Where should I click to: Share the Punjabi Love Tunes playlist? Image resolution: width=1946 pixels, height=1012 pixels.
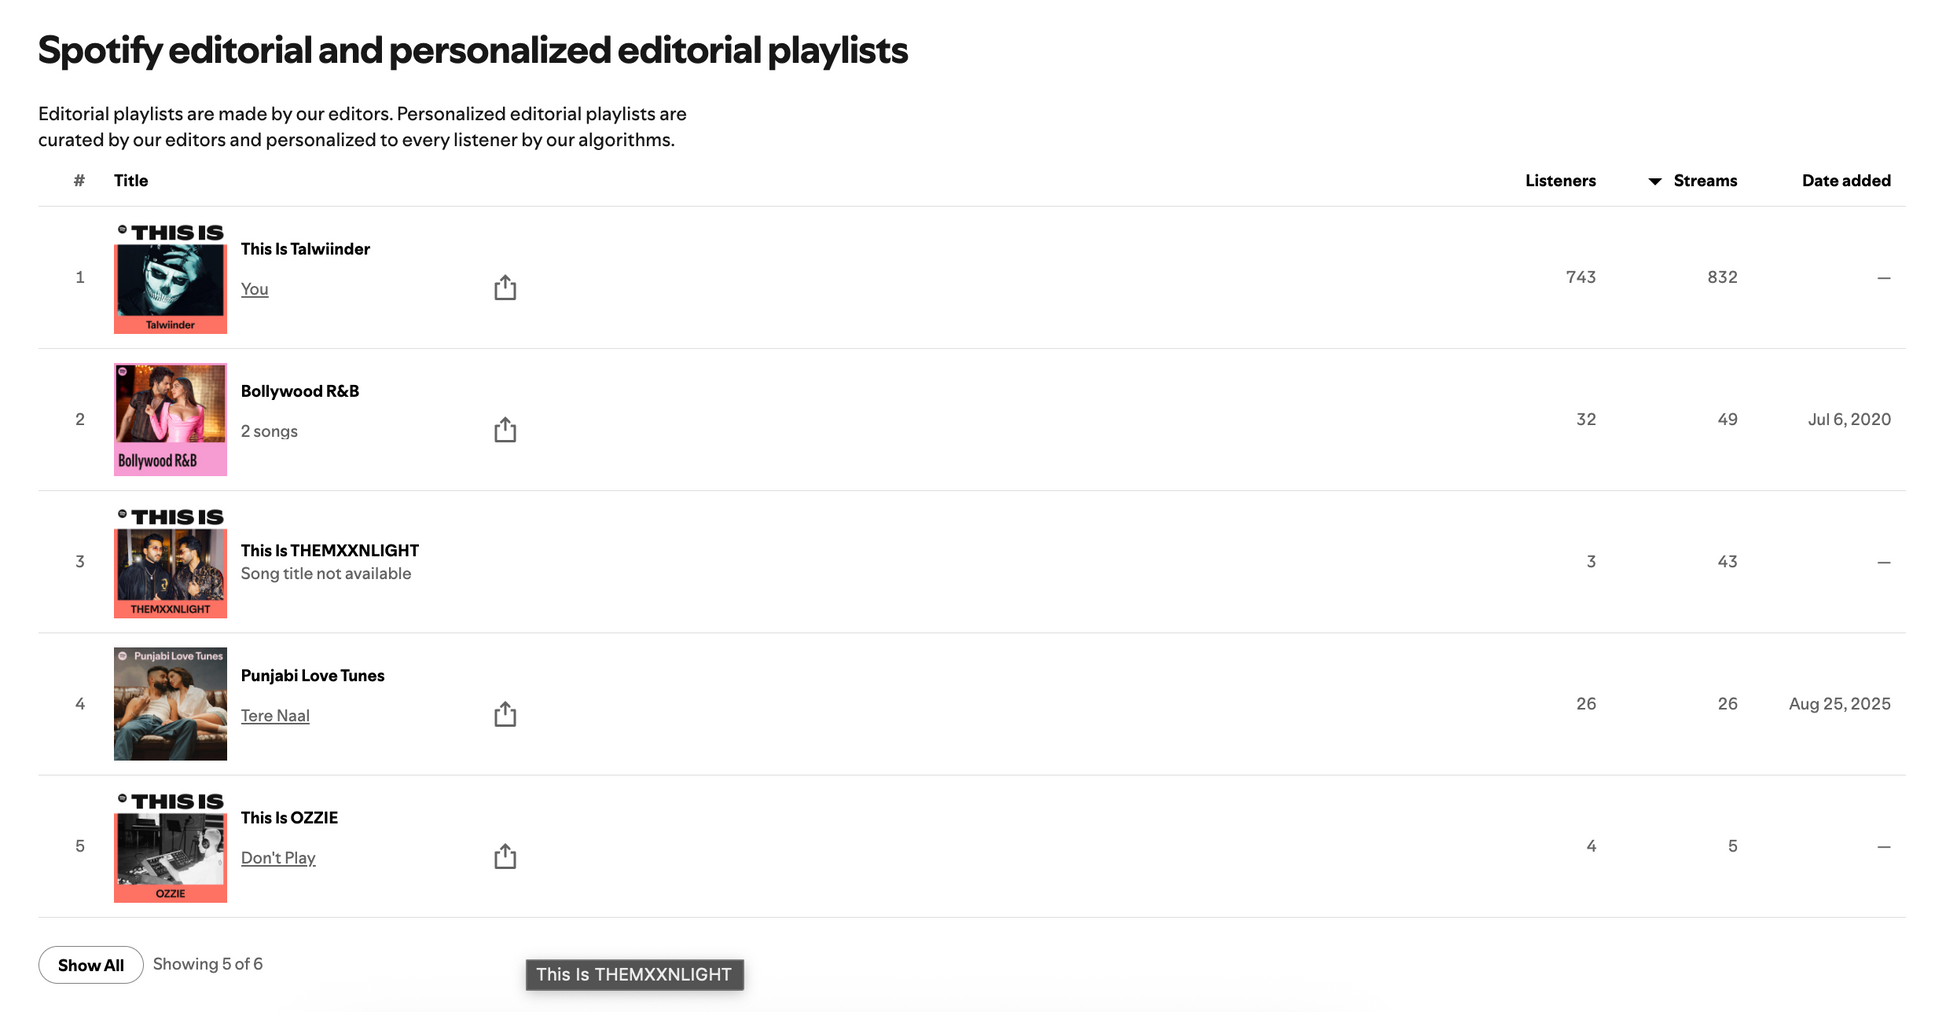click(505, 714)
